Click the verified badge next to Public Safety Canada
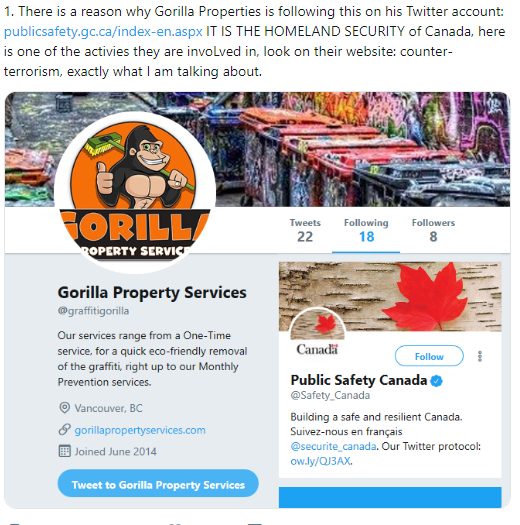The width and height of the screenshot is (520, 525). 436,381
